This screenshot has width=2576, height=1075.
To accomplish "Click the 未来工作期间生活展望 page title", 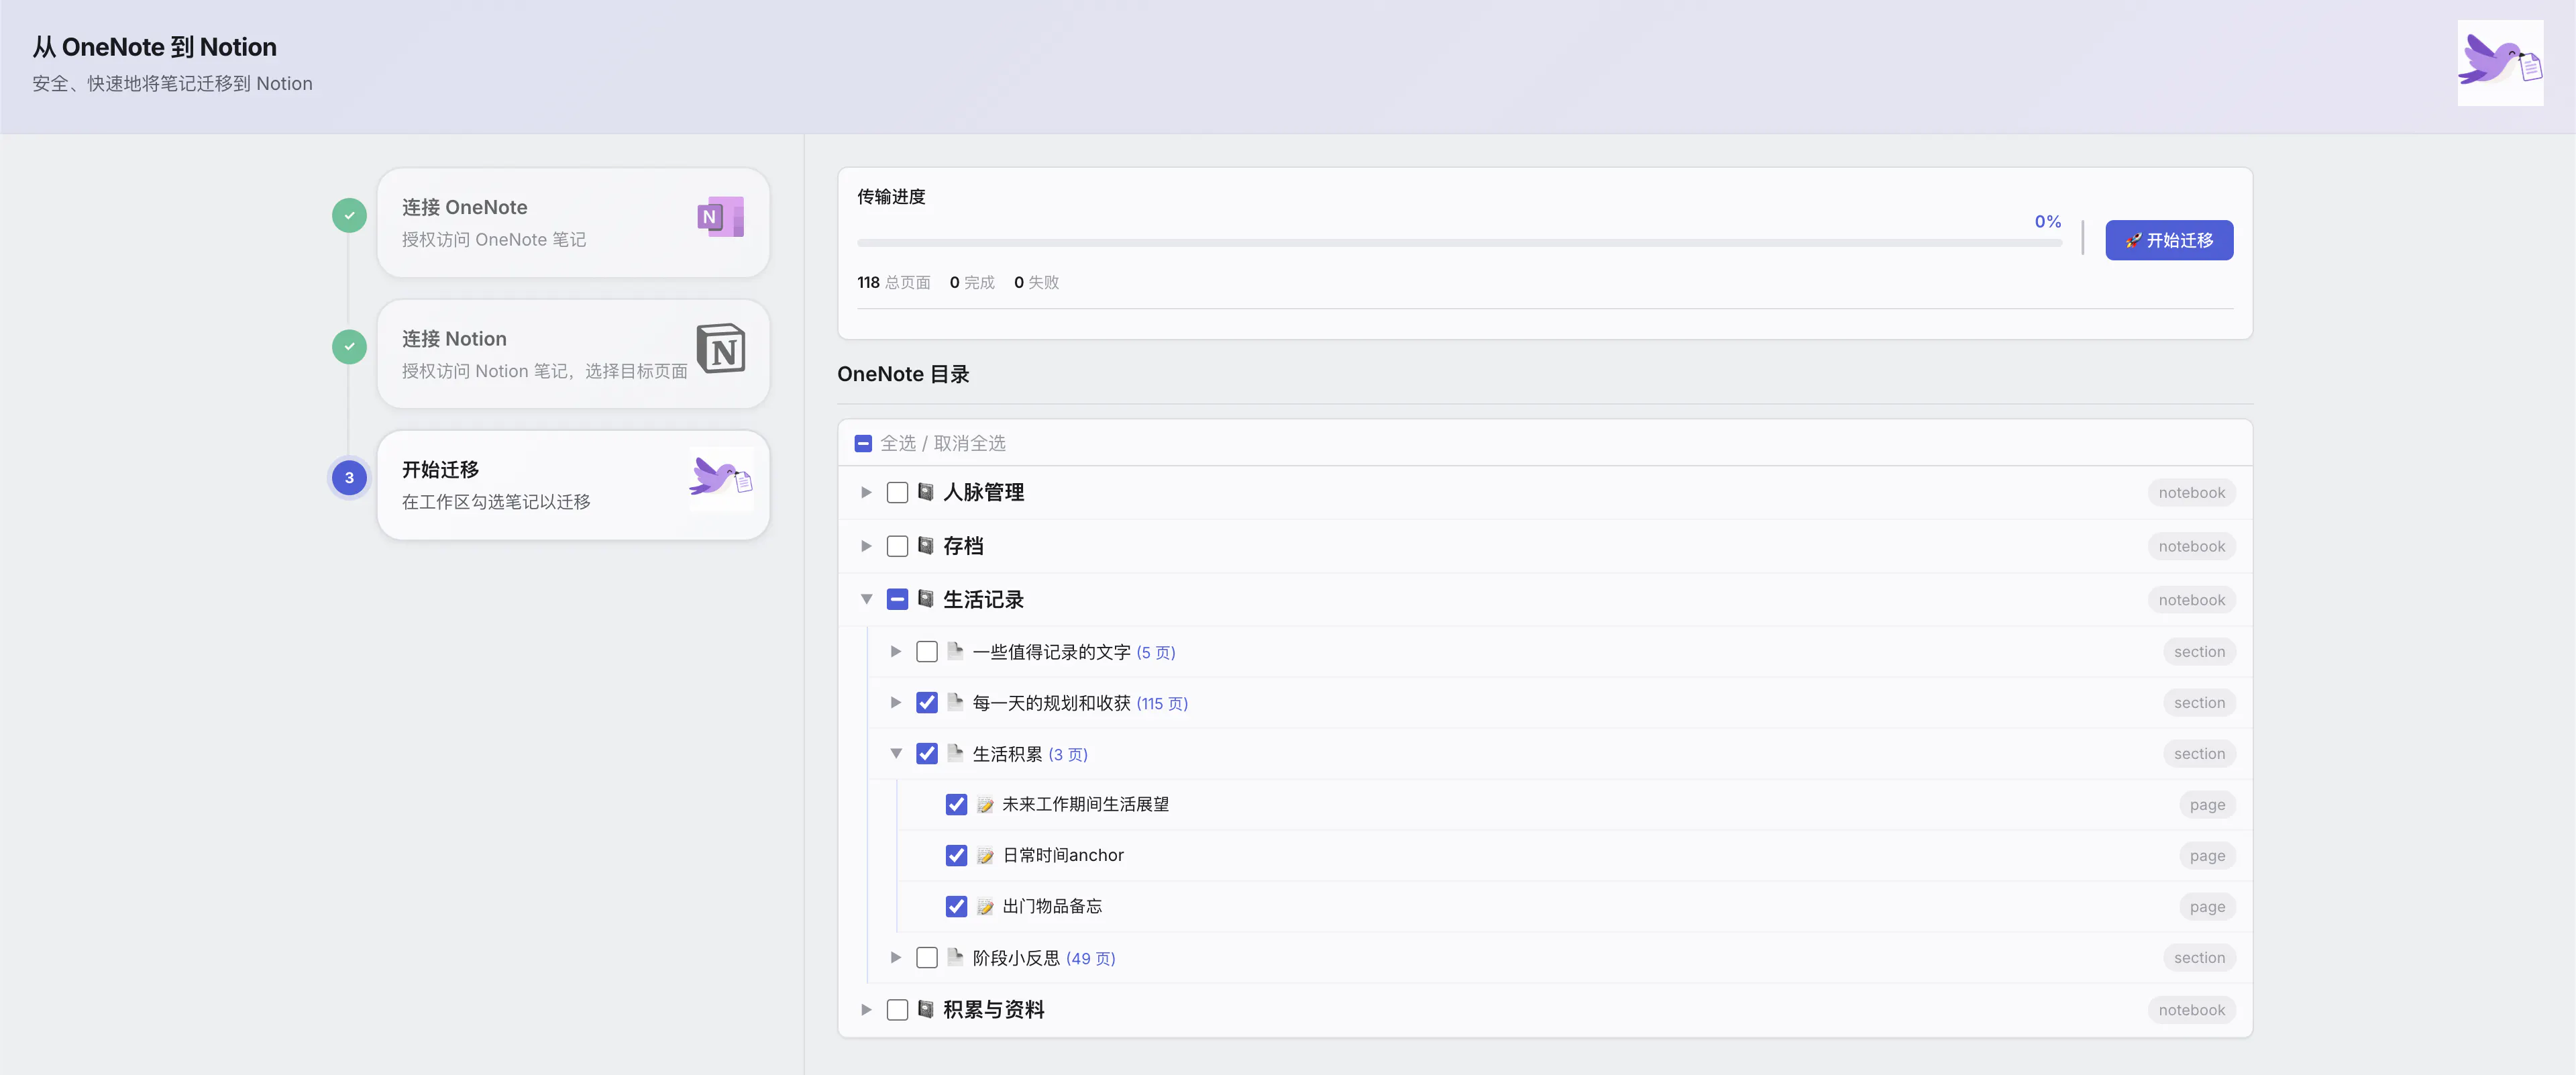I will (x=1085, y=805).
